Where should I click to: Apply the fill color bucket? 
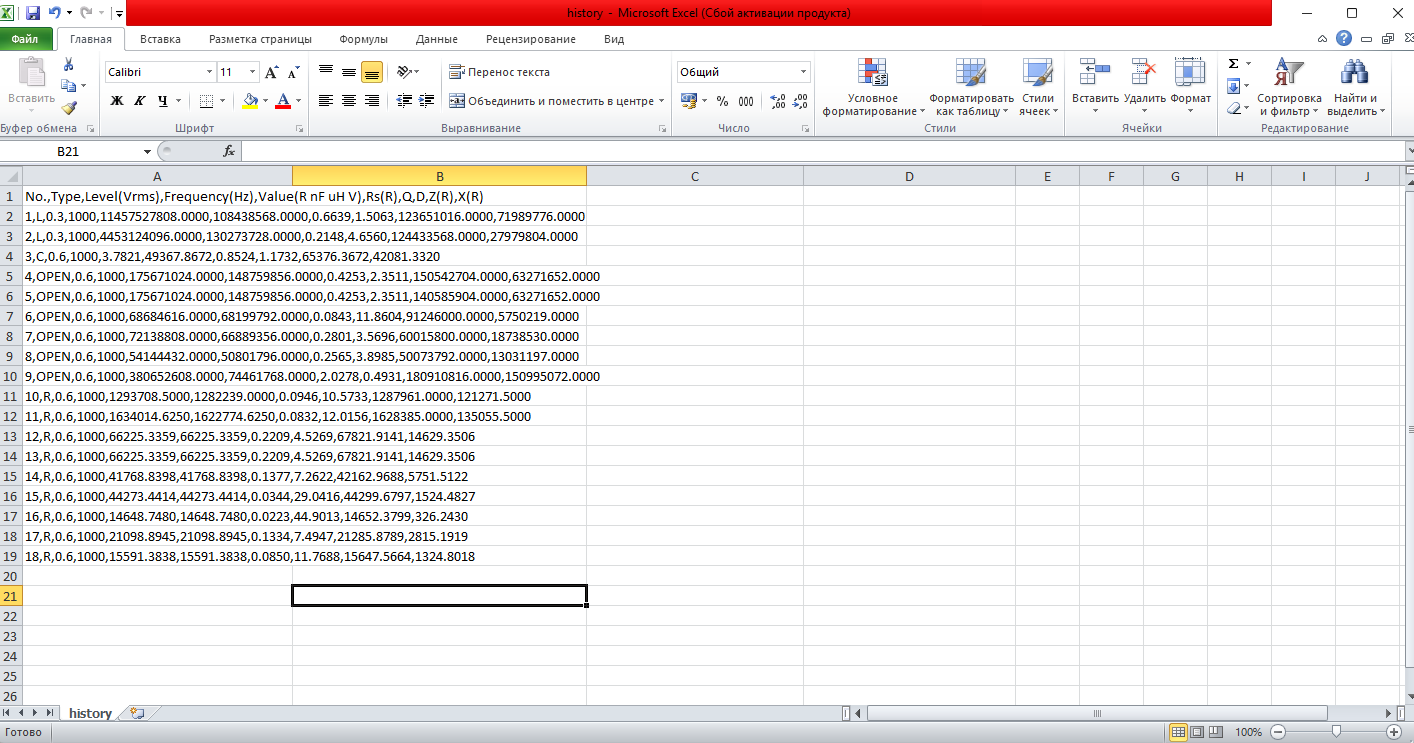point(250,101)
